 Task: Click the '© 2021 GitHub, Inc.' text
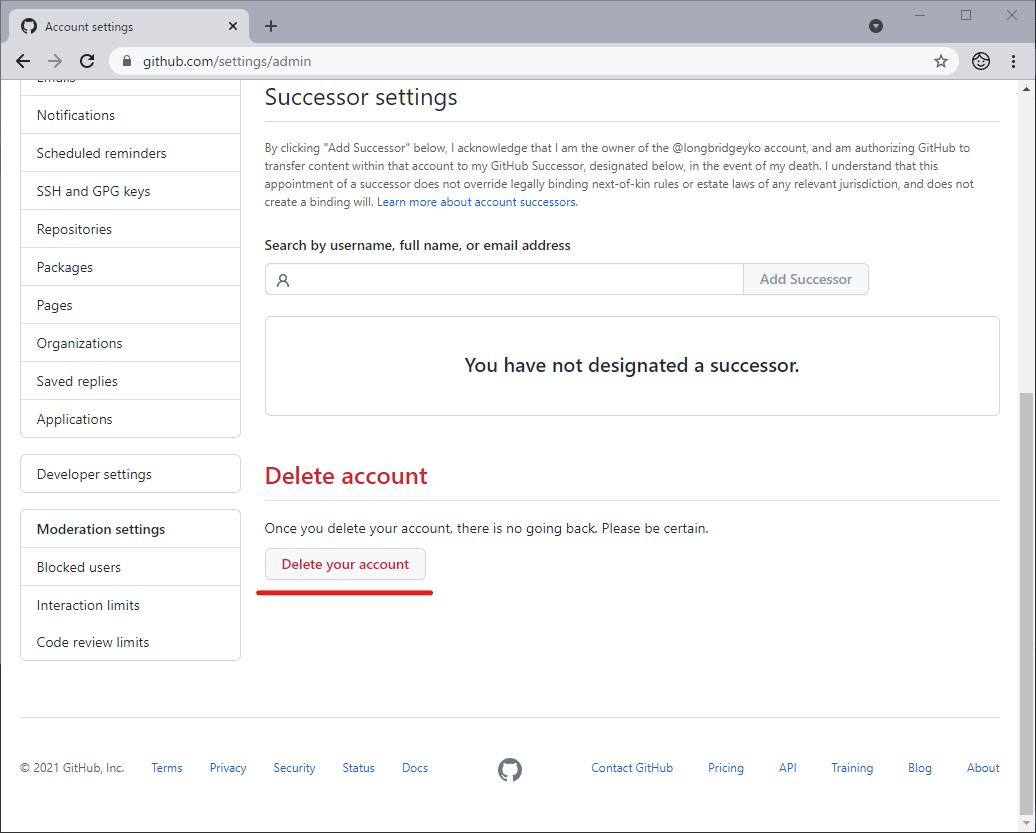tap(72, 768)
